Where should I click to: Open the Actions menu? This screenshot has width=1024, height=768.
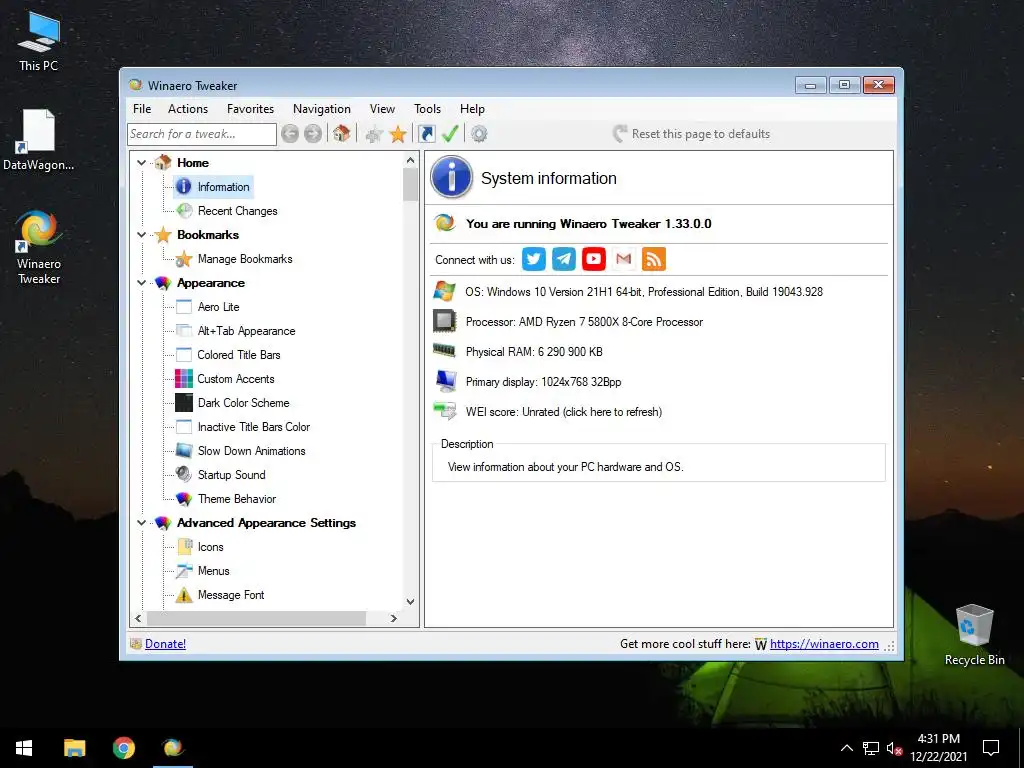(x=187, y=109)
